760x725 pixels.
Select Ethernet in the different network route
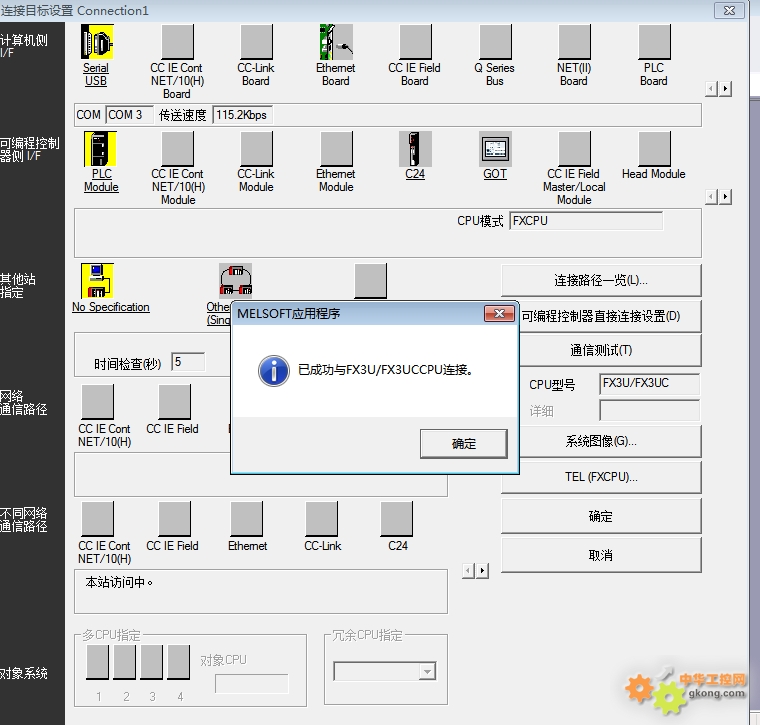click(247, 519)
